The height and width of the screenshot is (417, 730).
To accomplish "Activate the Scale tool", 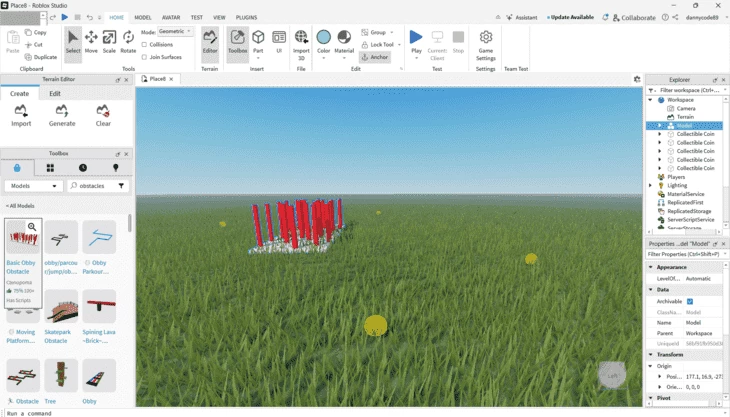I will [109, 42].
